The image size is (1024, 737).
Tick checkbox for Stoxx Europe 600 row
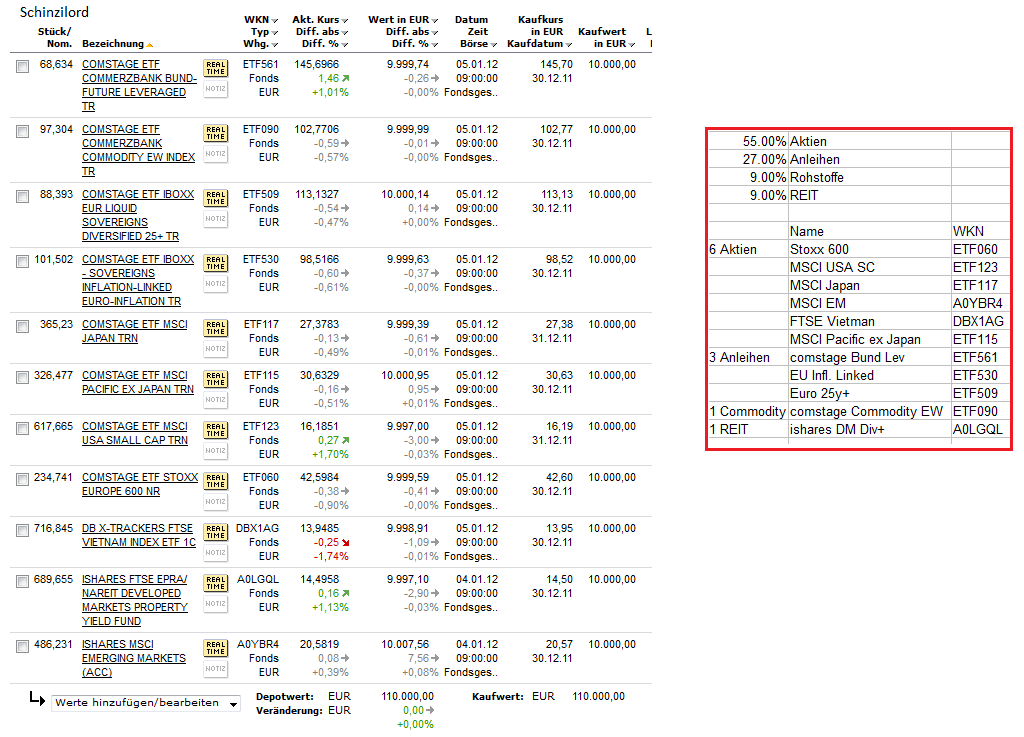(23, 479)
